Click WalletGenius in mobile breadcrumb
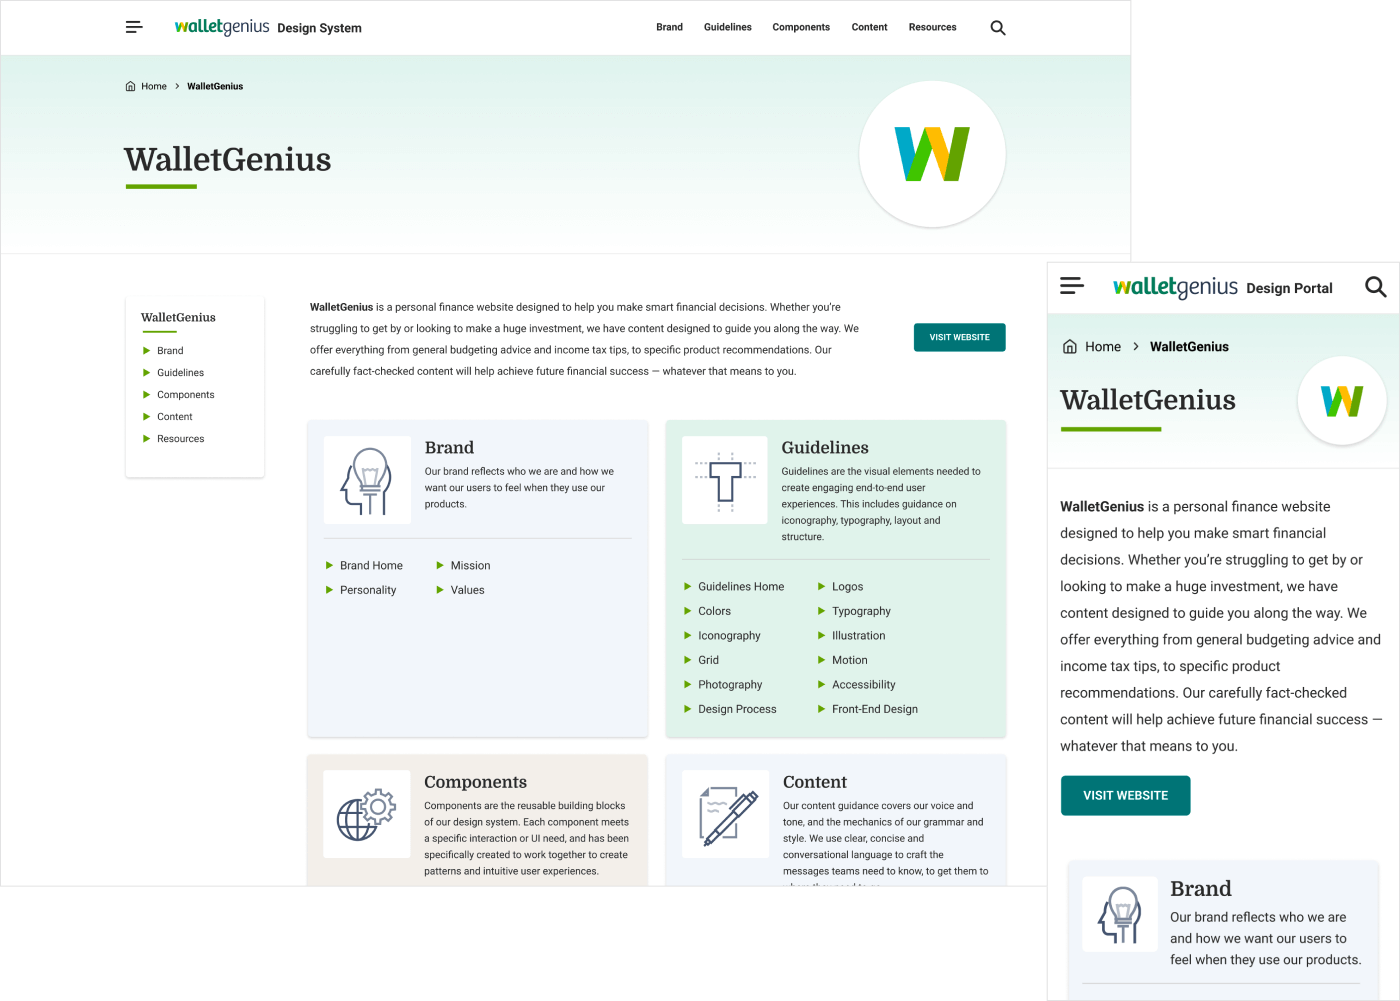Image resolution: width=1400 pixels, height=1001 pixels. pos(1189,346)
